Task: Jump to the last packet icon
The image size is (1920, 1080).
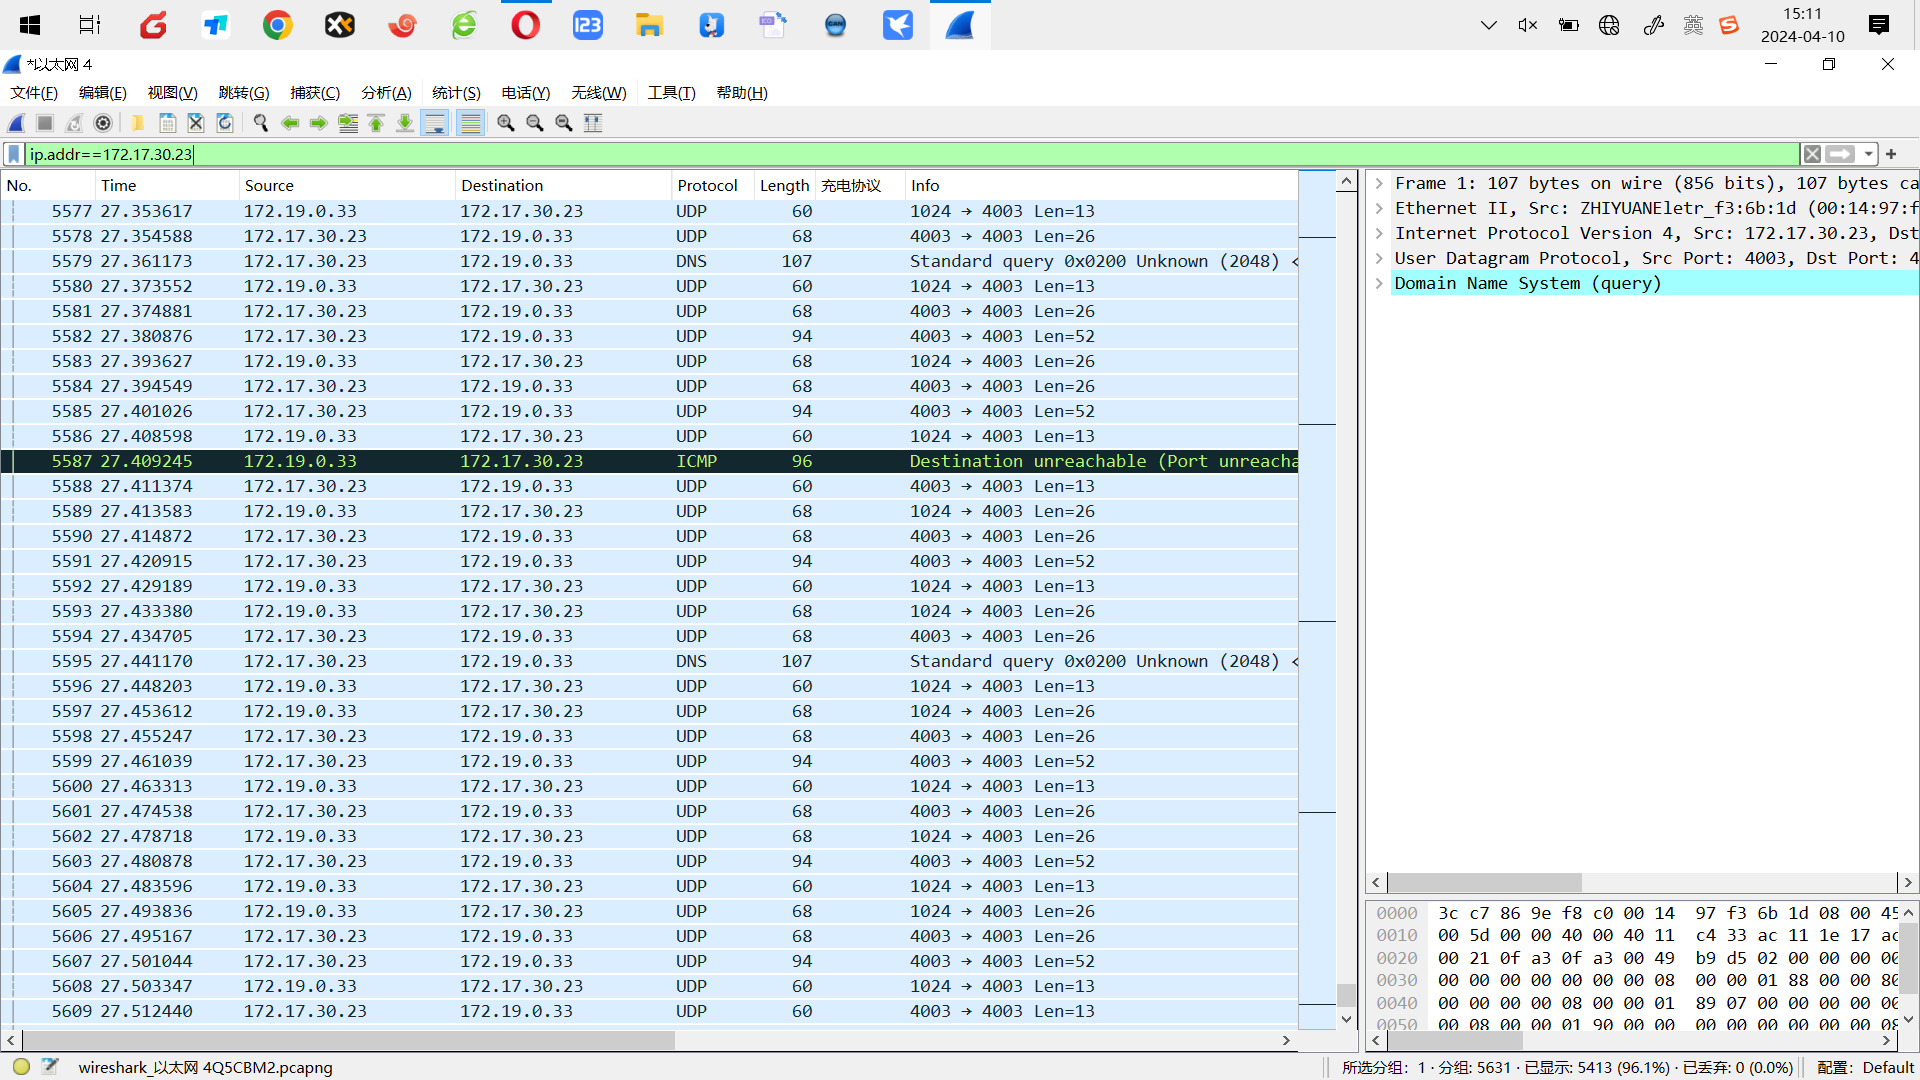Action: click(405, 123)
